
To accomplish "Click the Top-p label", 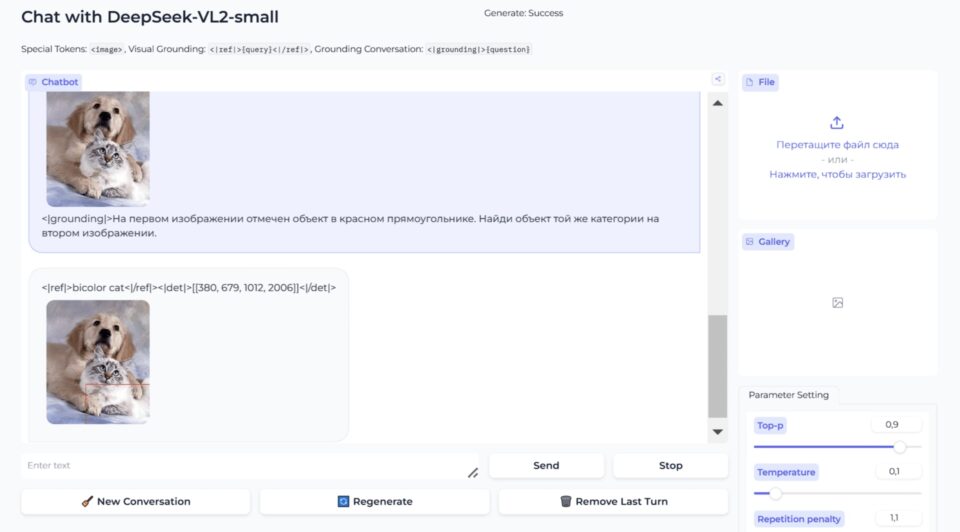I will (770, 425).
